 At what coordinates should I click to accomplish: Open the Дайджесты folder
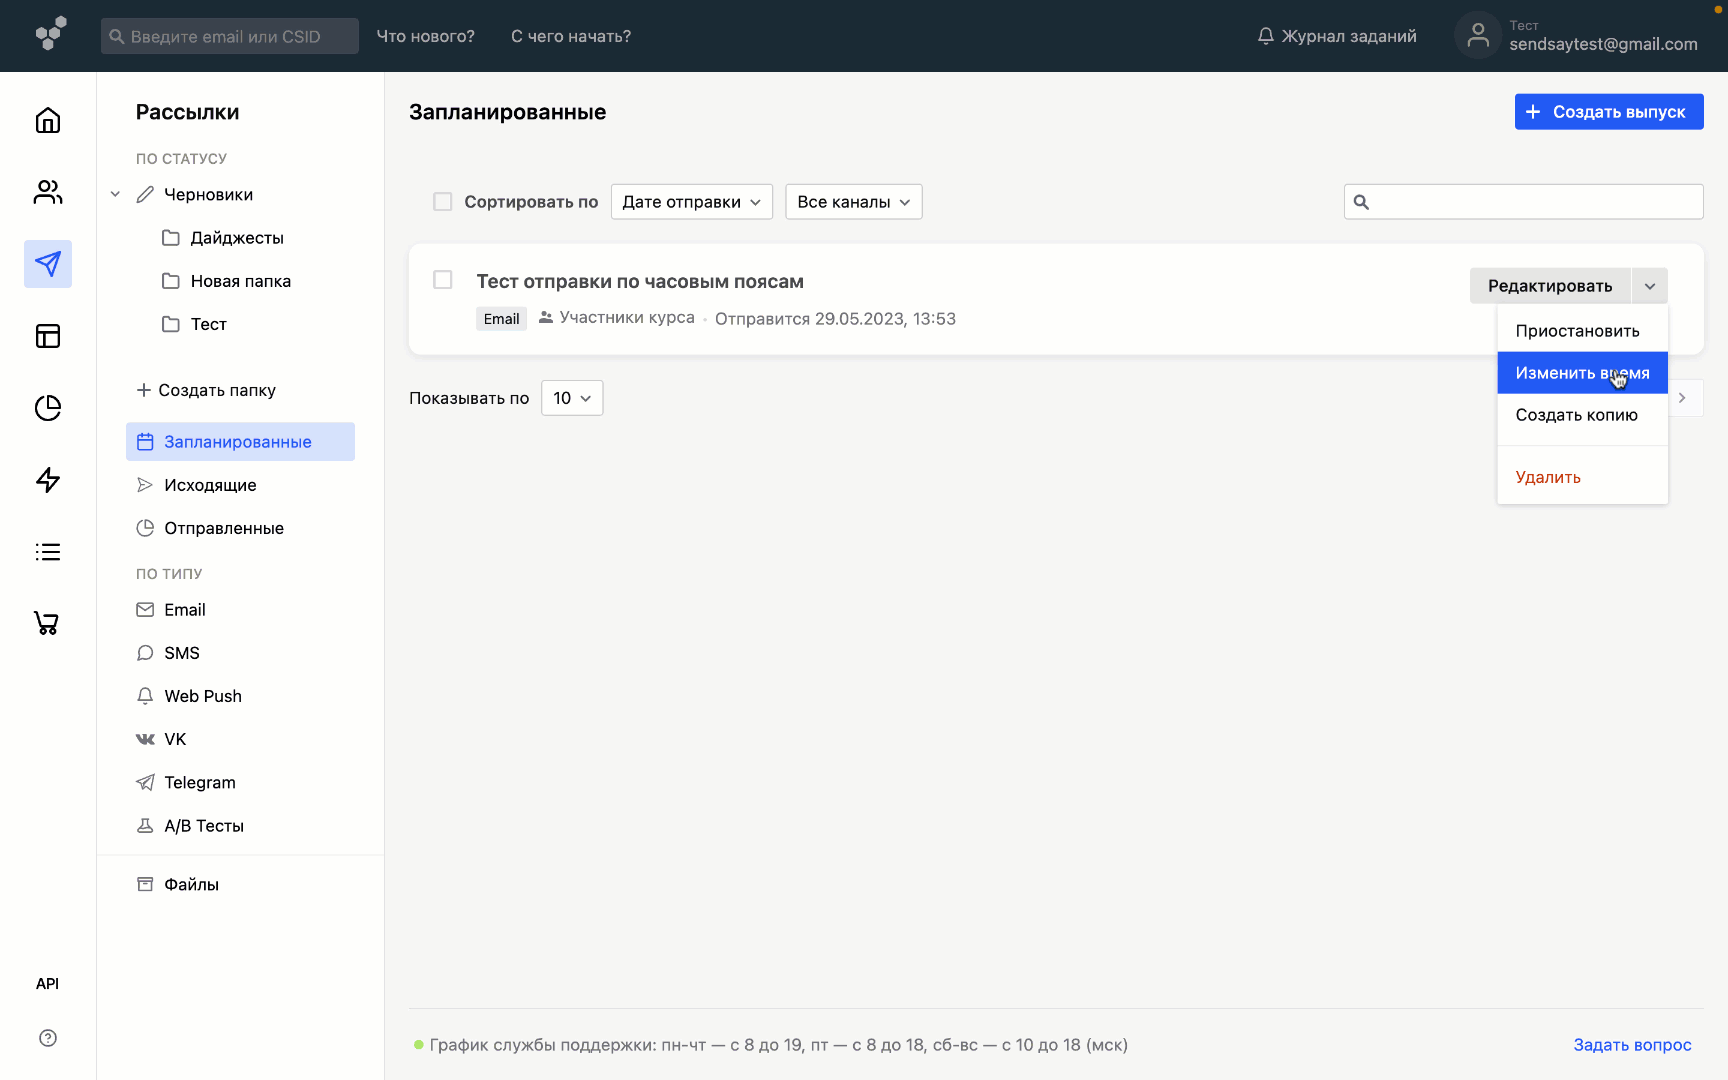237,238
